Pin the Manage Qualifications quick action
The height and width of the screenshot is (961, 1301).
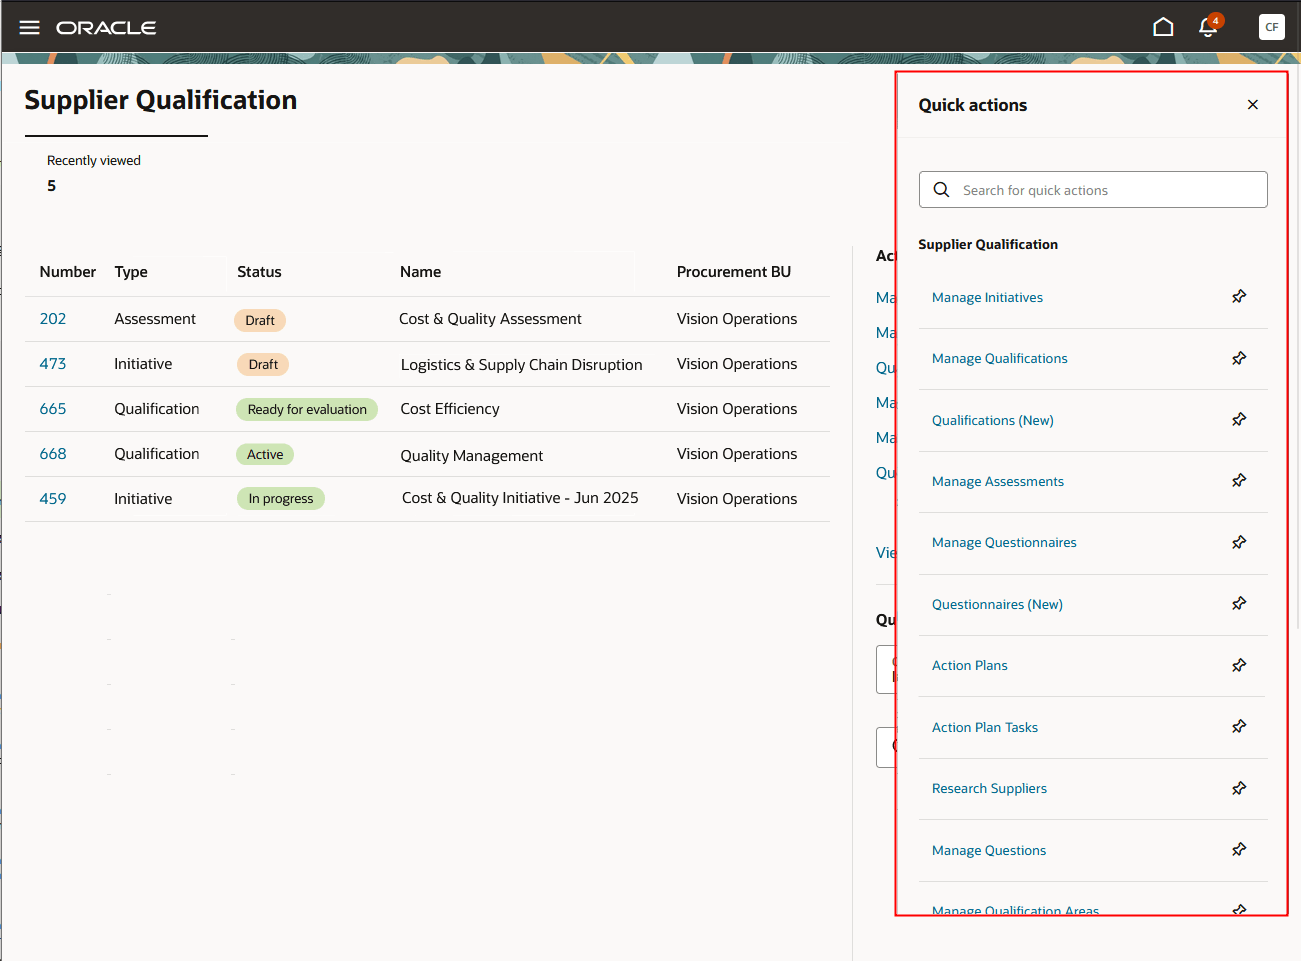coord(1239,358)
